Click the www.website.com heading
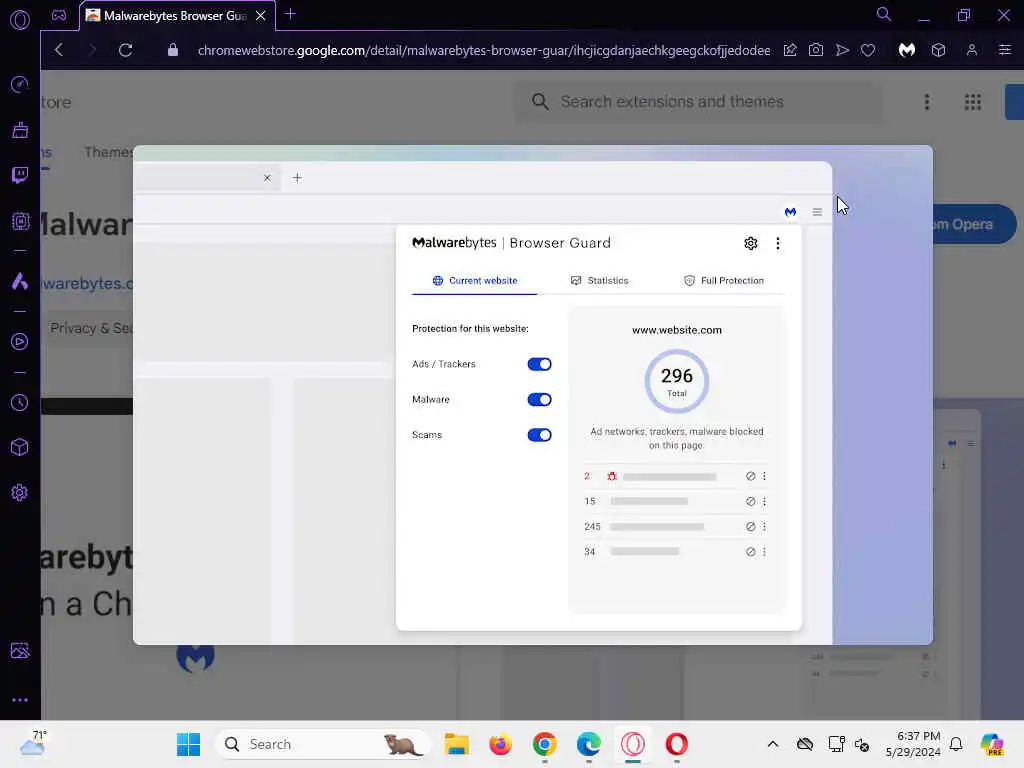The width and height of the screenshot is (1024, 768). click(x=677, y=330)
